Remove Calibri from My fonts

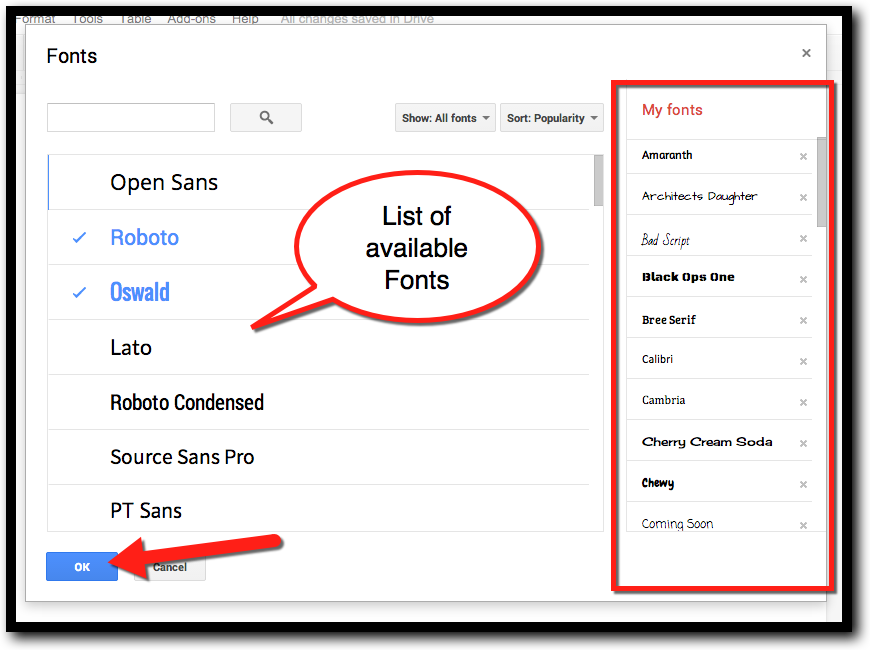[803, 362]
